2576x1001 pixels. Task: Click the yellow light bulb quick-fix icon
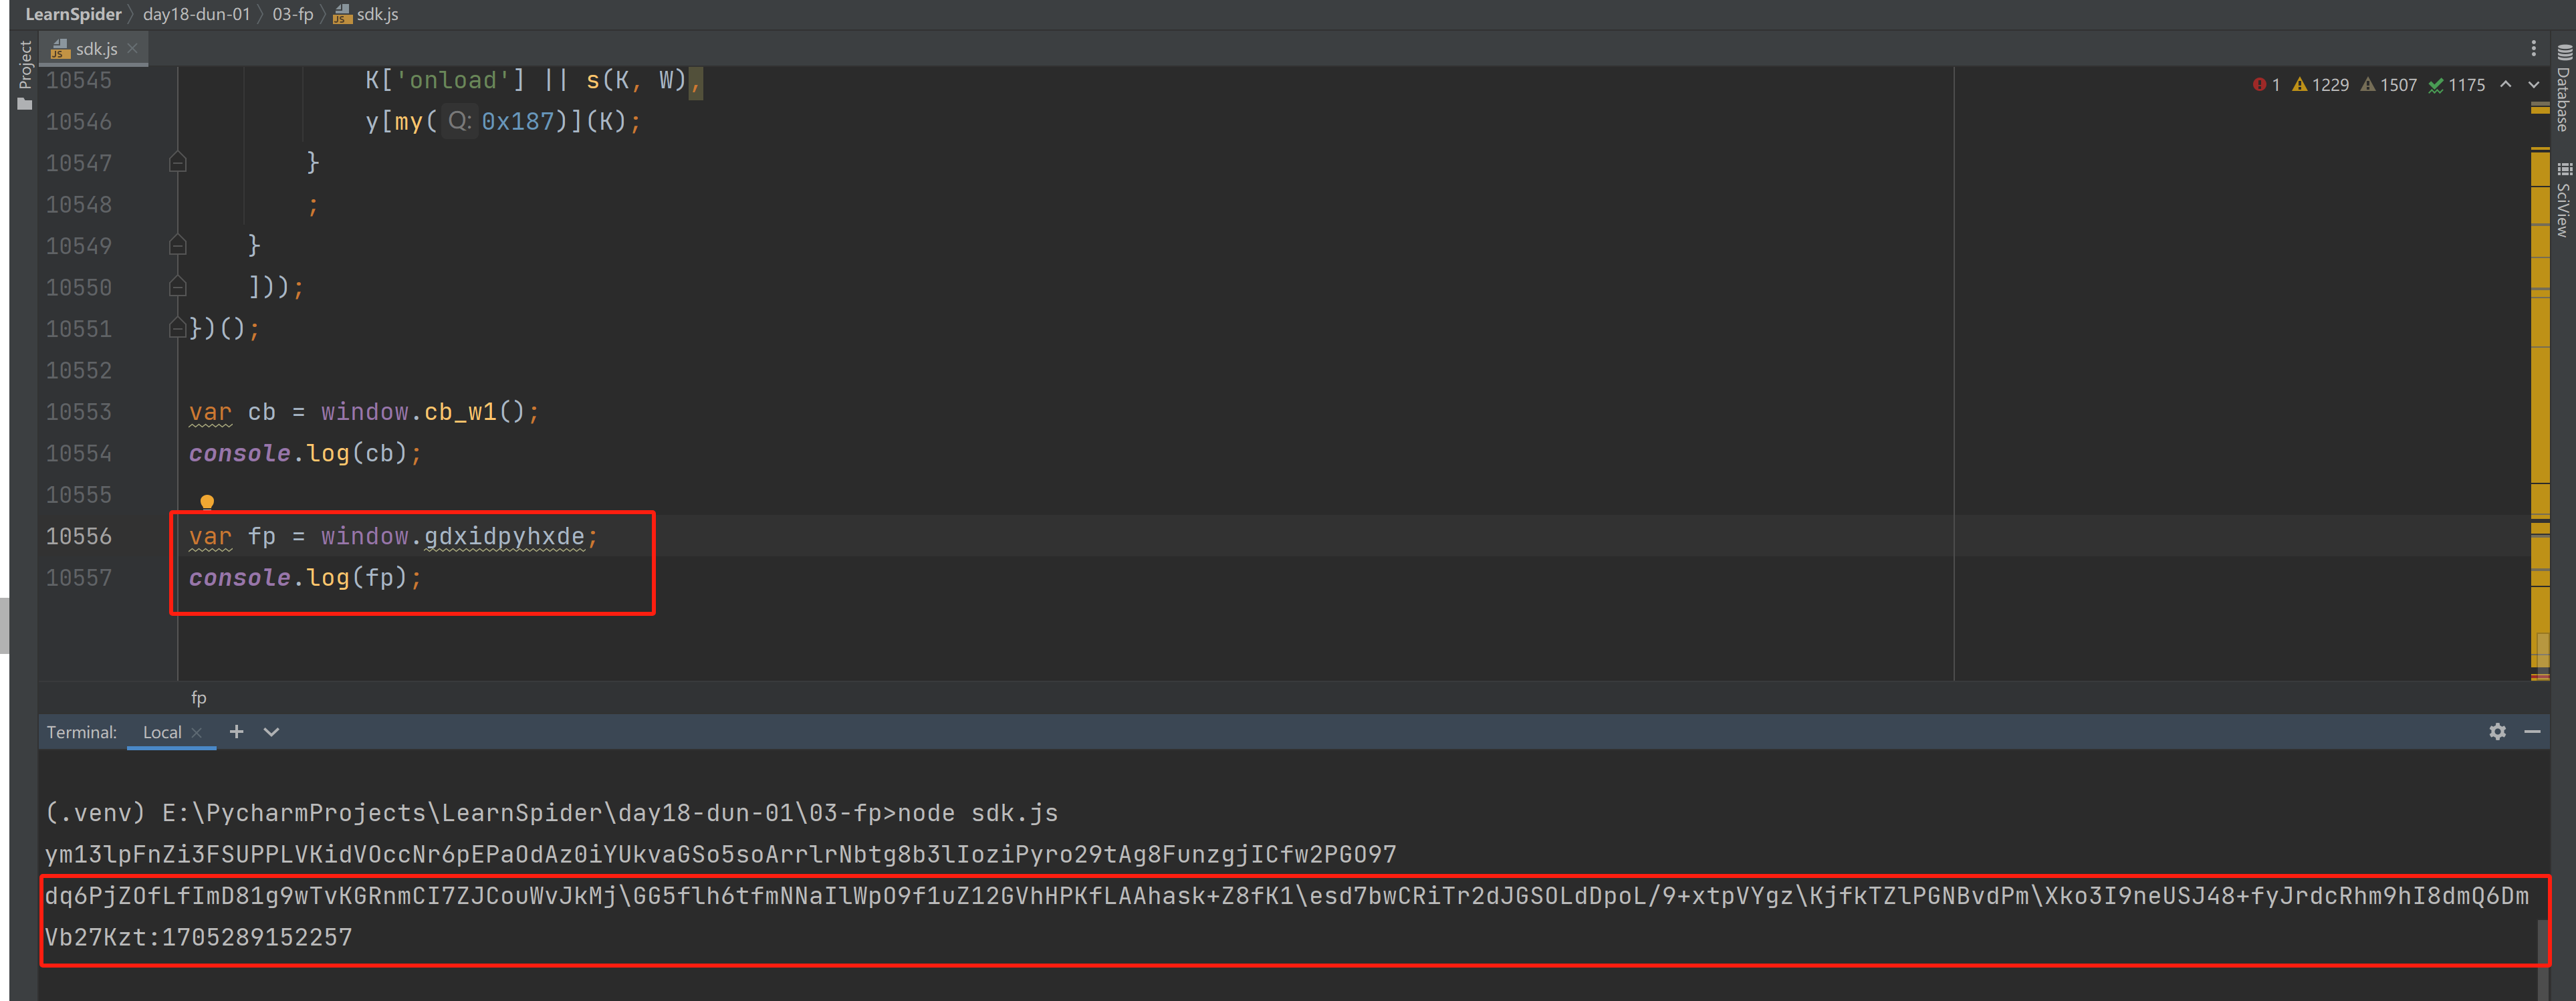[207, 502]
